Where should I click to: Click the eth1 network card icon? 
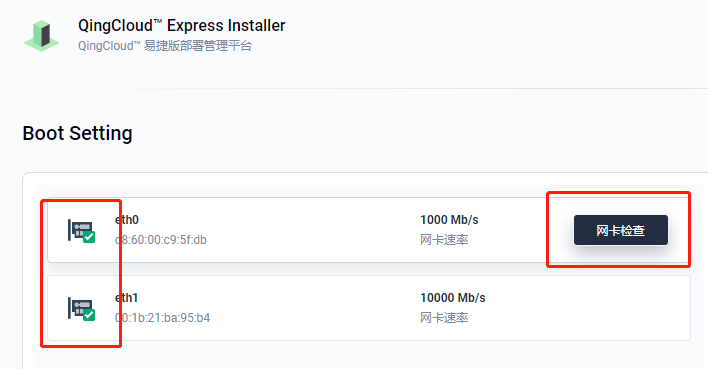[x=81, y=308]
